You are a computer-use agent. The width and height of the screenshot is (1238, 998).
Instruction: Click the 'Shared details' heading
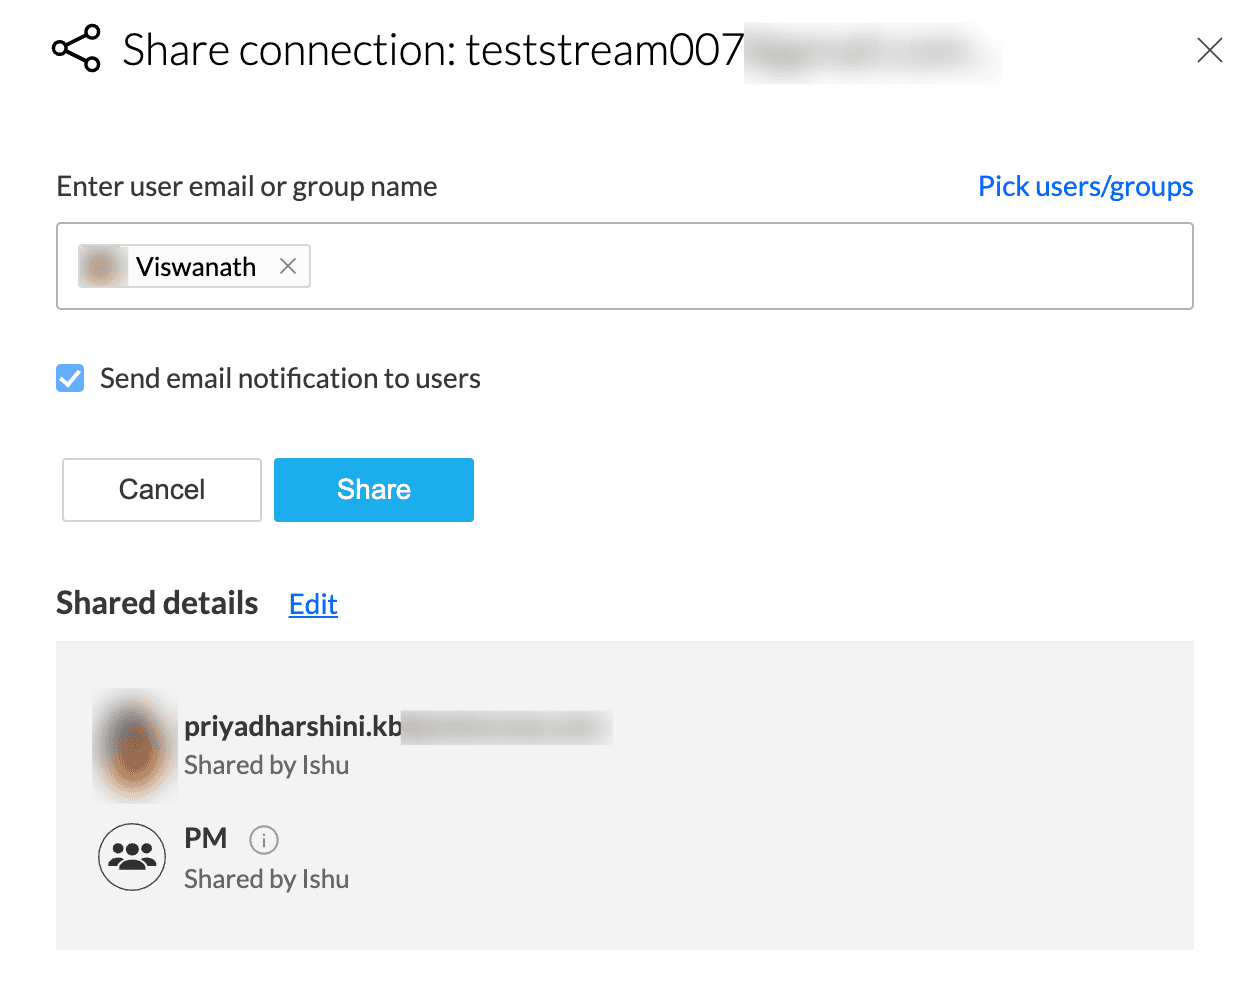coord(157,603)
